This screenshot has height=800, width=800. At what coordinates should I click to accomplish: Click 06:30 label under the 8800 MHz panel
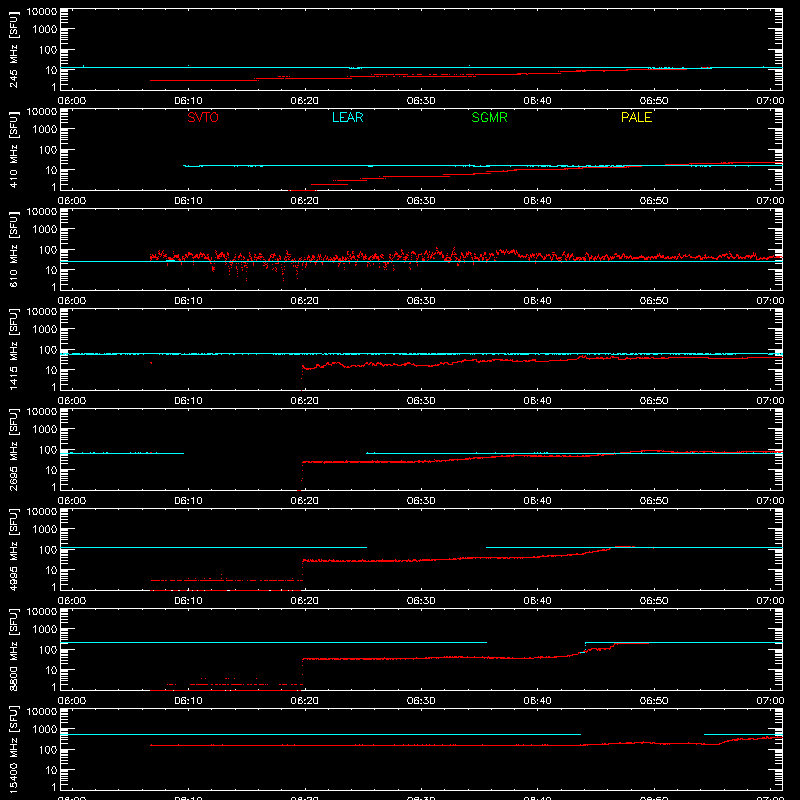coord(421,701)
